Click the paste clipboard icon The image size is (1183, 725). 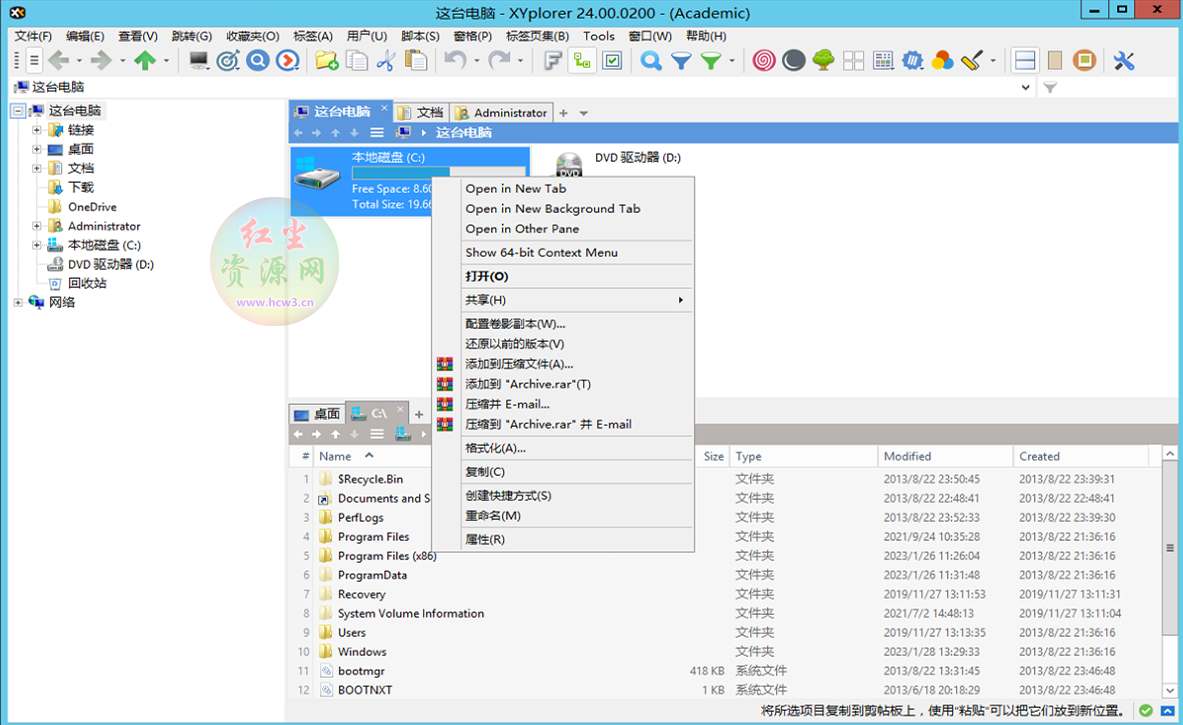tap(416, 60)
